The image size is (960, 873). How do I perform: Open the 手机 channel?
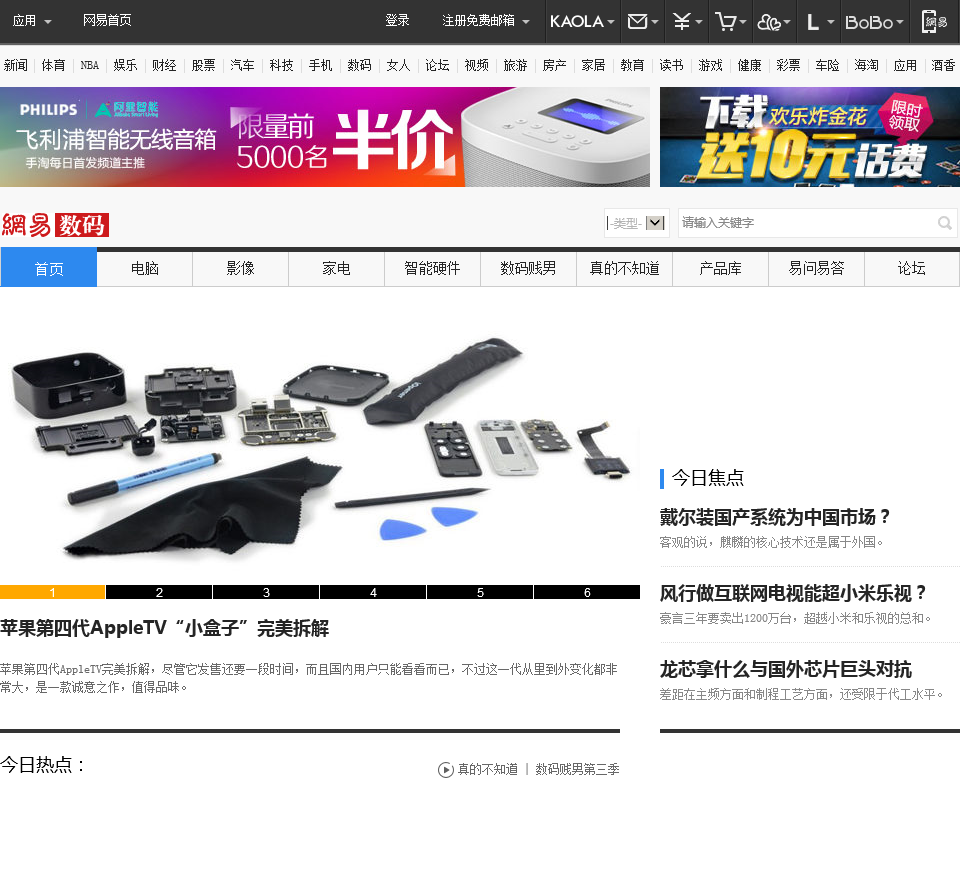pyautogui.click(x=320, y=65)
